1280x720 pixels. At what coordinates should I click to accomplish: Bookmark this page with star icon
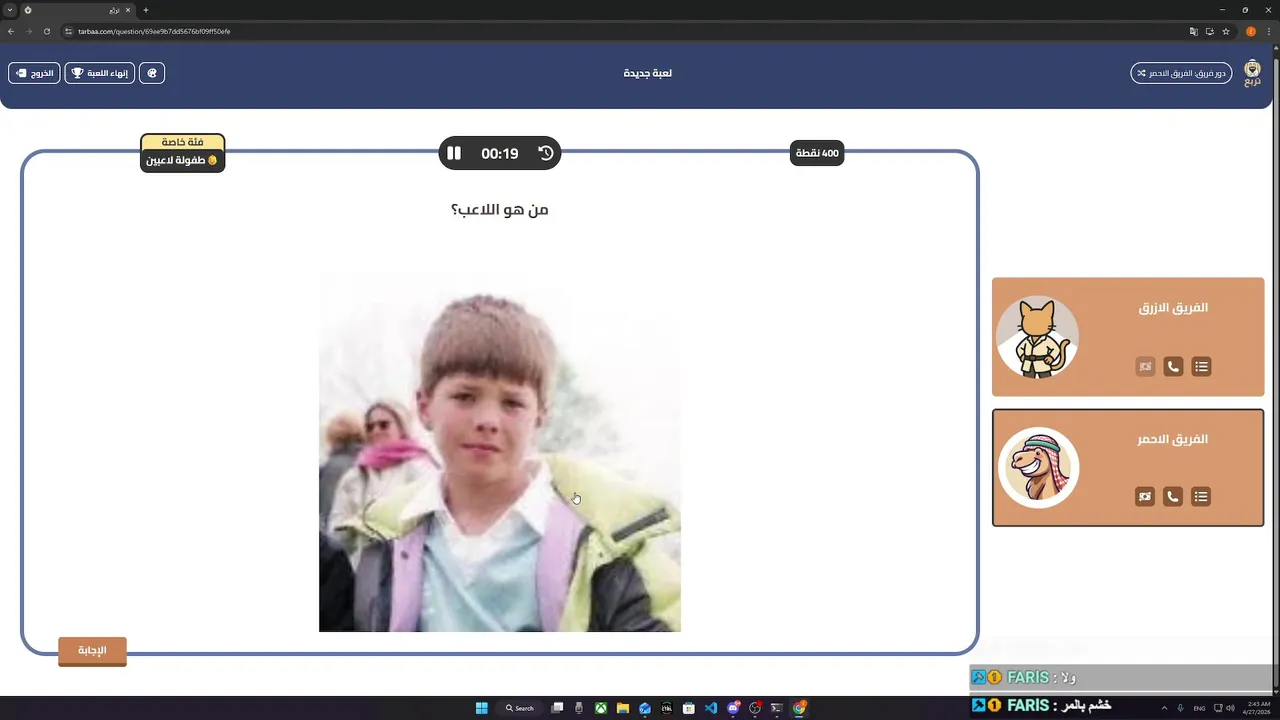[1226, 31]
